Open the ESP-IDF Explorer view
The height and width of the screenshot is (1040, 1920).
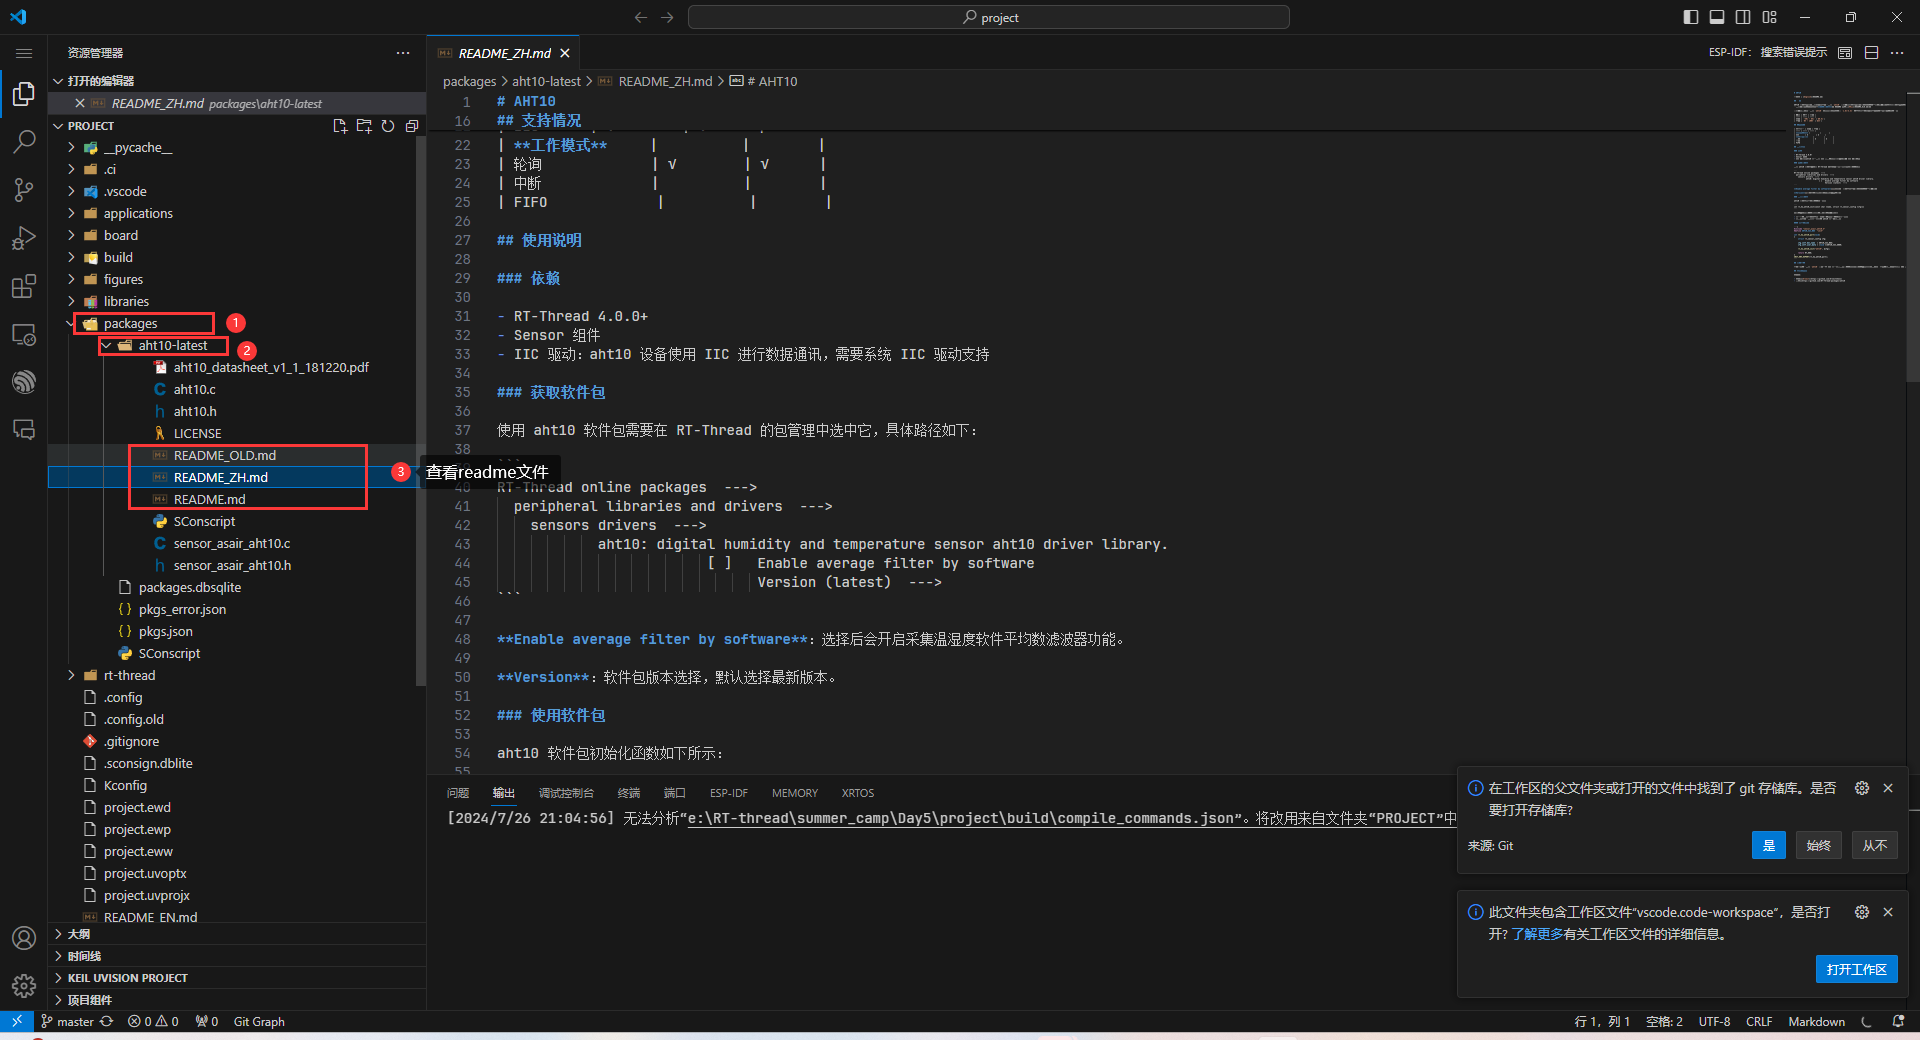coord(24,382)
